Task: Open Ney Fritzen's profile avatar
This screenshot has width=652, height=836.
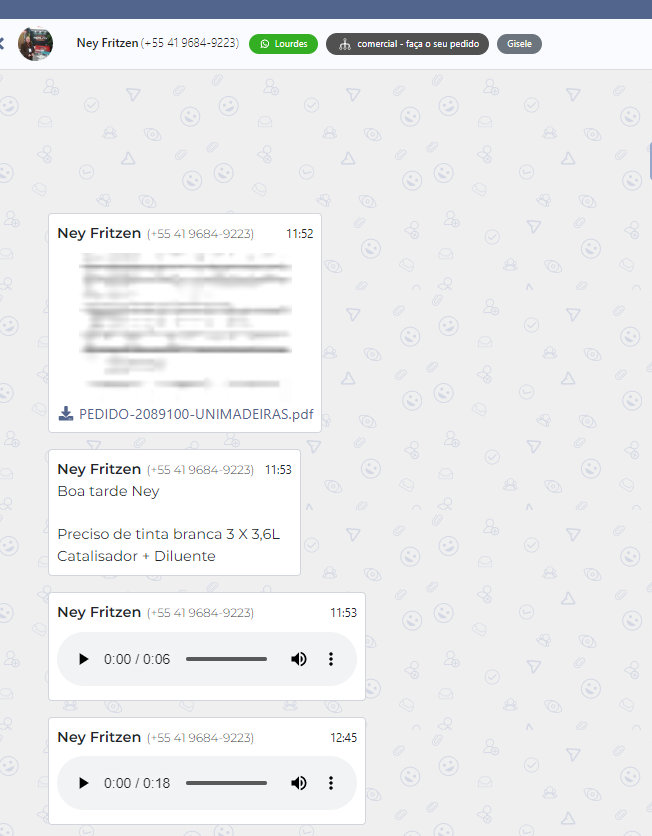Action: (x=36, y=44)
